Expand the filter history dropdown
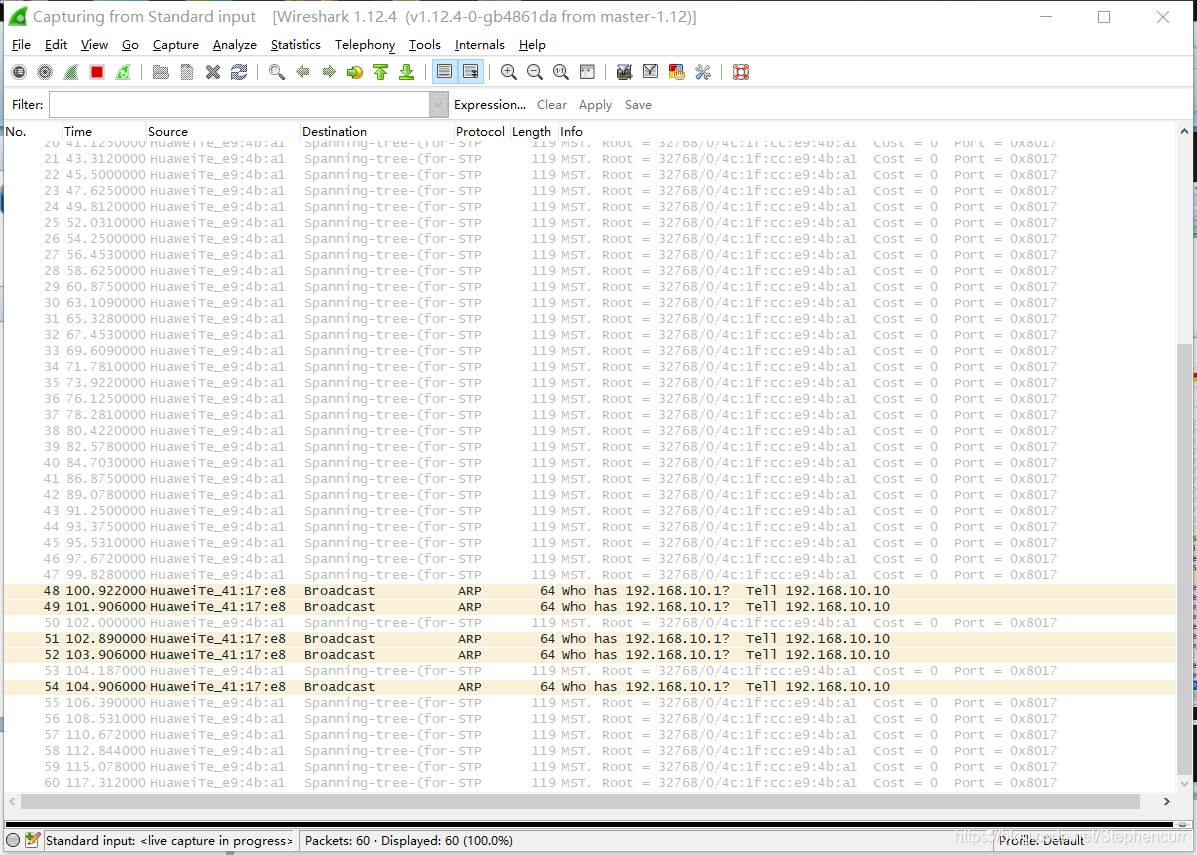Screen dimensions: 1197x855 coord(438,105)
